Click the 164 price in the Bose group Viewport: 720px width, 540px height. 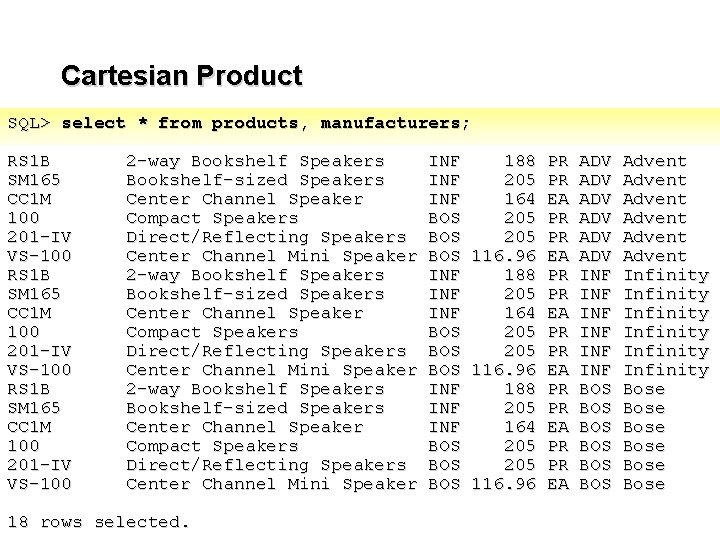coord(520,427)
